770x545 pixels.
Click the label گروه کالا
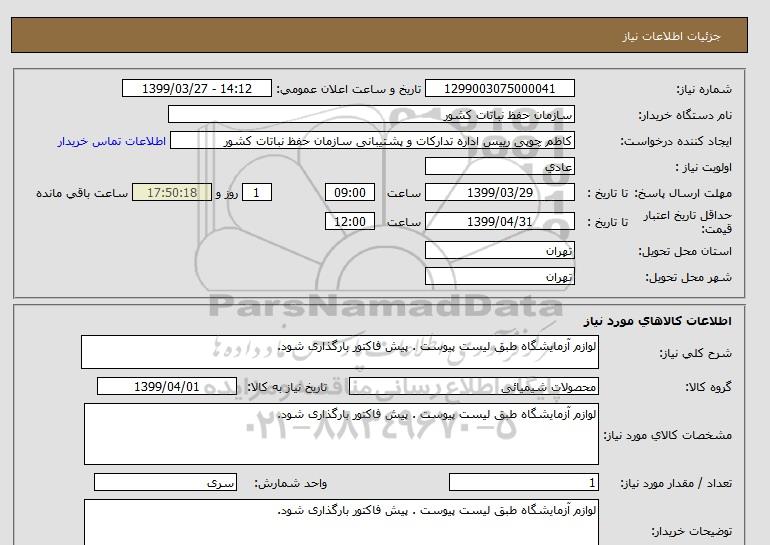click(x=709, y=387)
